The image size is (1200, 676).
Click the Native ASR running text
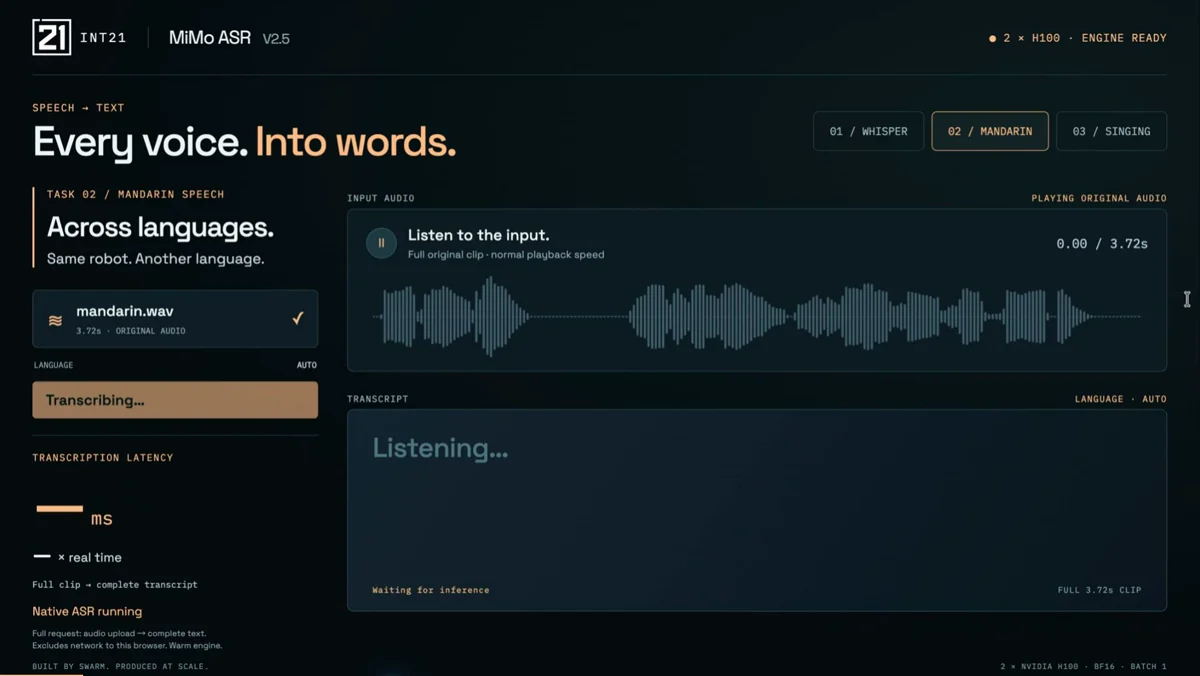click(87, 611)
